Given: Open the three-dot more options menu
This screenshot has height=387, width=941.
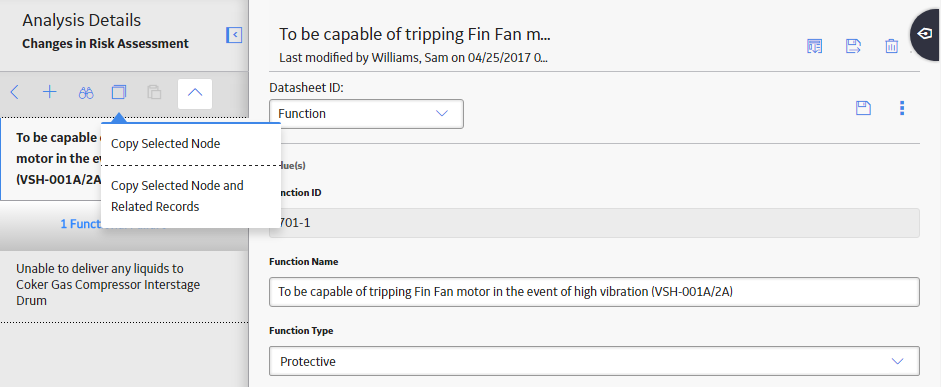Looking at the screenshot, I should [x=901, y=108].
